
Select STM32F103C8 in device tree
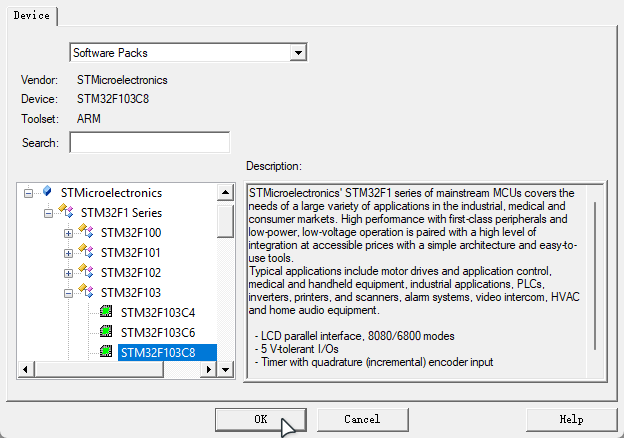tap(167, 352)
